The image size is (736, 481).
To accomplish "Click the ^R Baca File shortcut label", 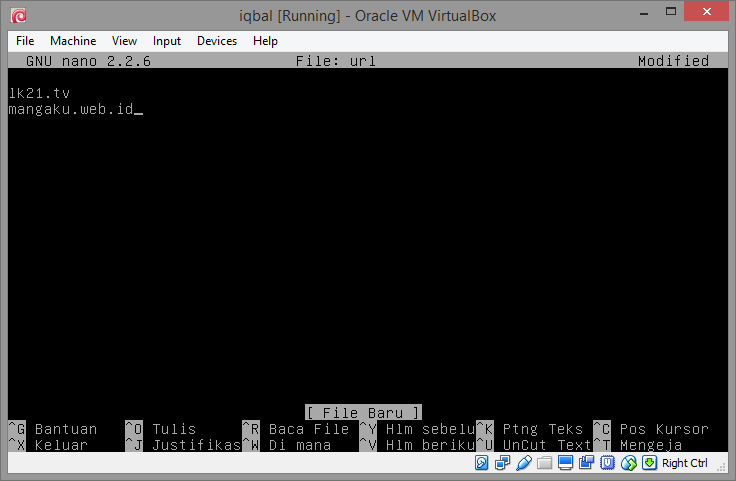I will click(x=296, y=429).
